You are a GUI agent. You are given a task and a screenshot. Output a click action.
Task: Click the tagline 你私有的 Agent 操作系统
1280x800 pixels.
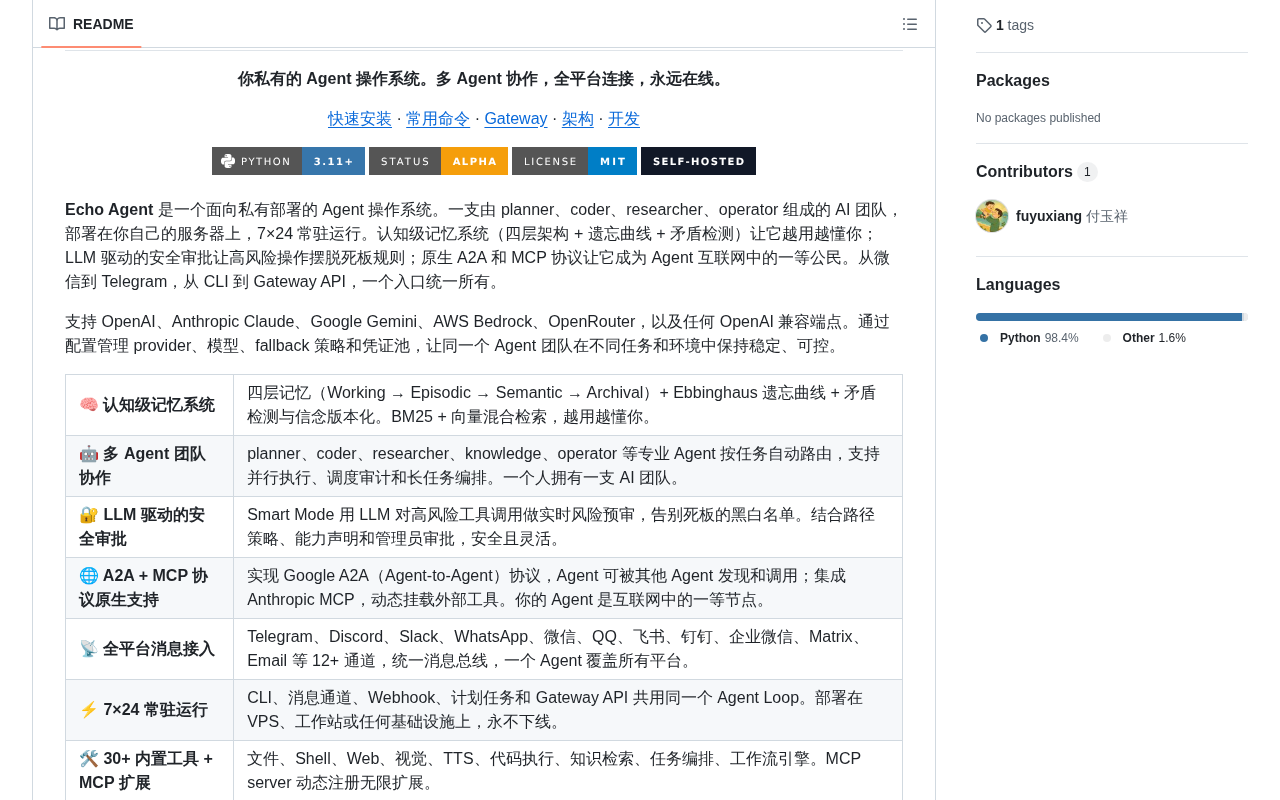tap(484, 79)
